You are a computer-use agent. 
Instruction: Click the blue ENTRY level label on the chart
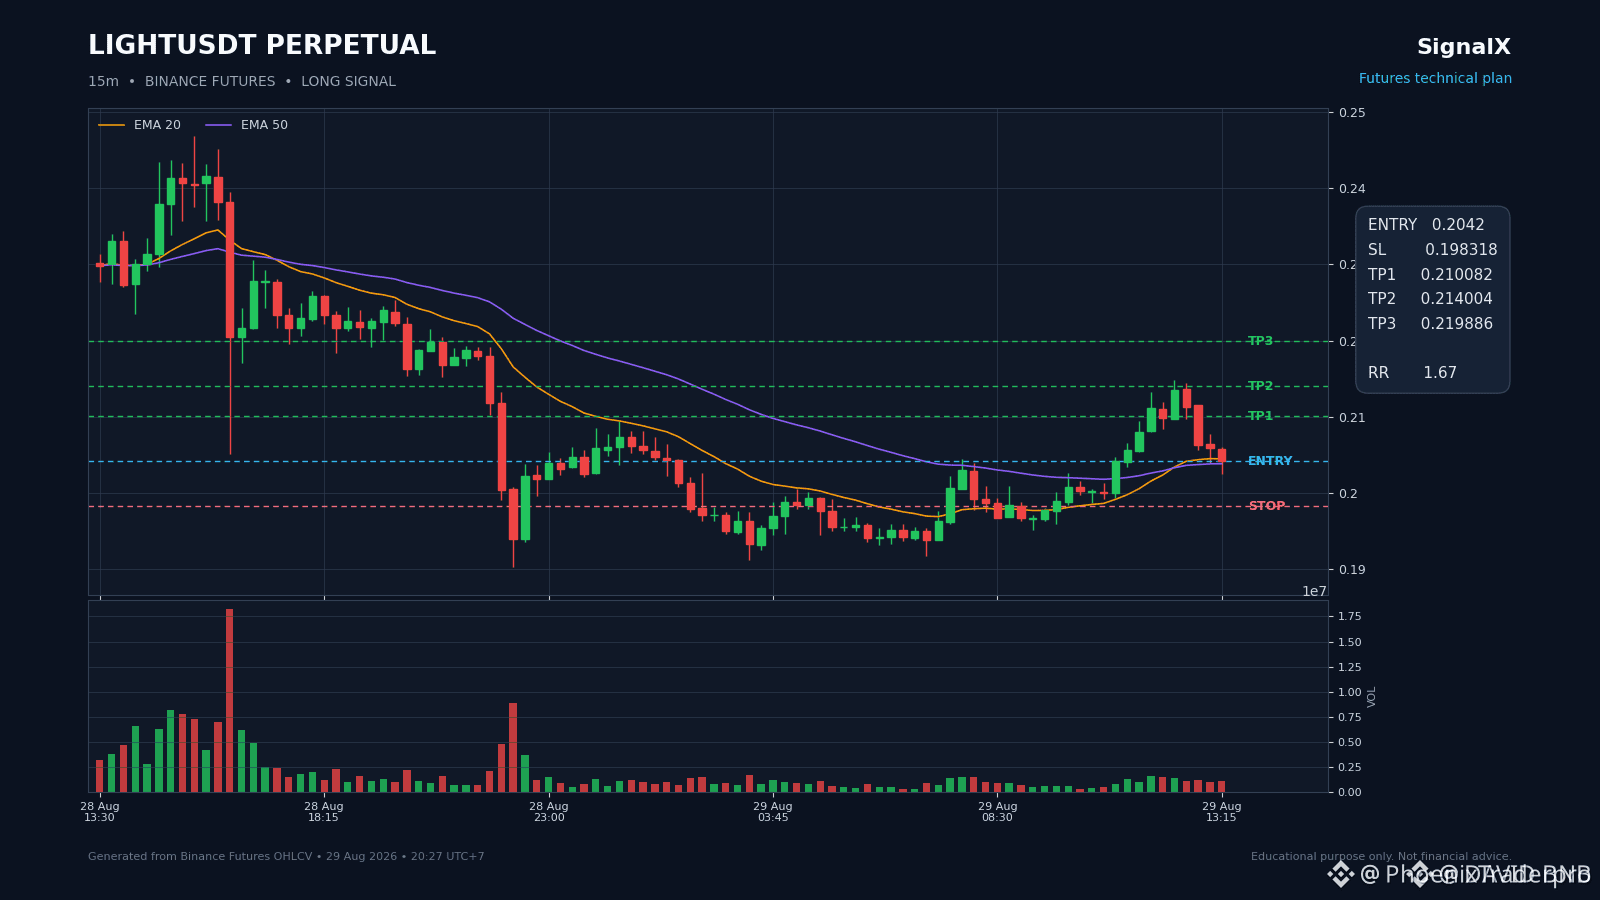pyautogui.click(x=1270, y=461)
